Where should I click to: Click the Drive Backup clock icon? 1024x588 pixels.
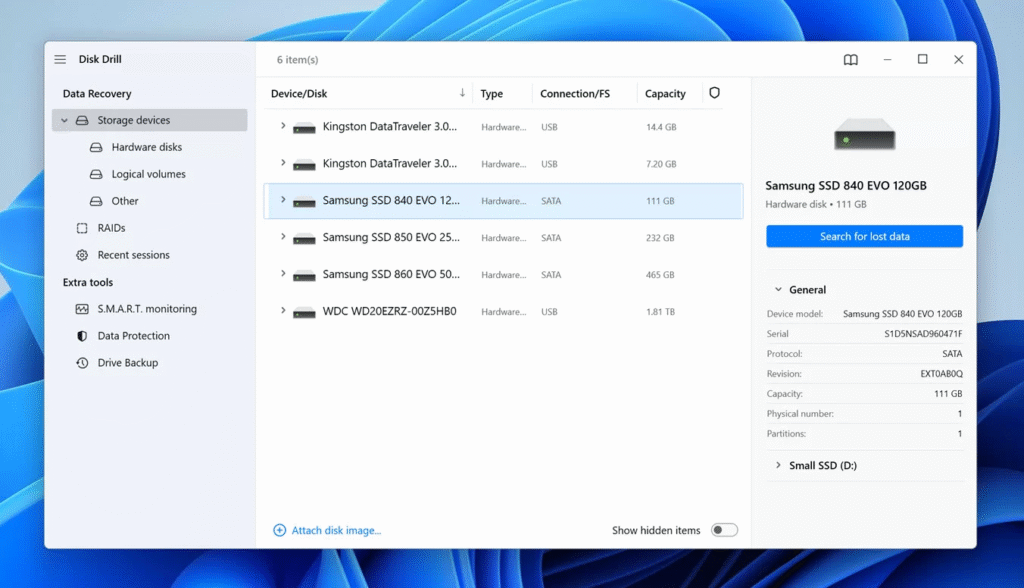pyautogui.click(x=82, y=363)
